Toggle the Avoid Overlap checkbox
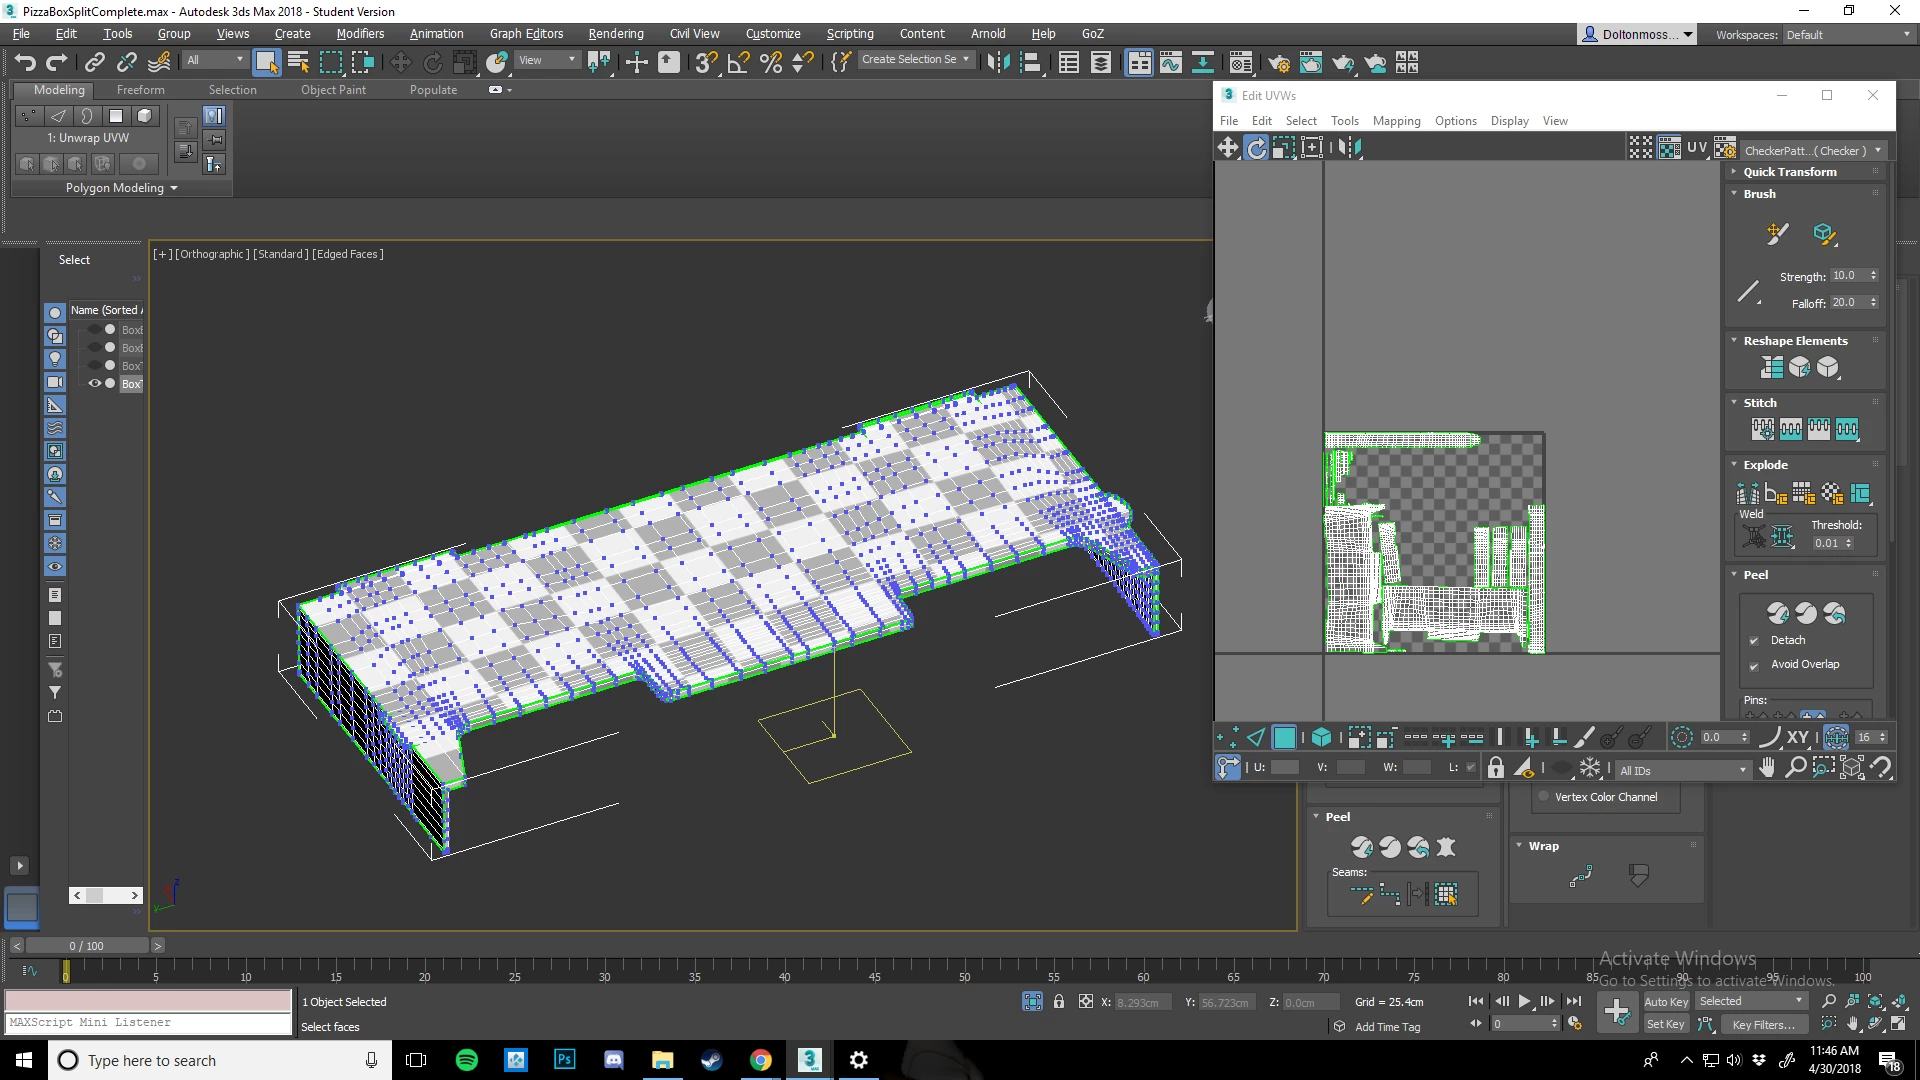This screenshot has width=1920, height=1080. [1754, 665]
